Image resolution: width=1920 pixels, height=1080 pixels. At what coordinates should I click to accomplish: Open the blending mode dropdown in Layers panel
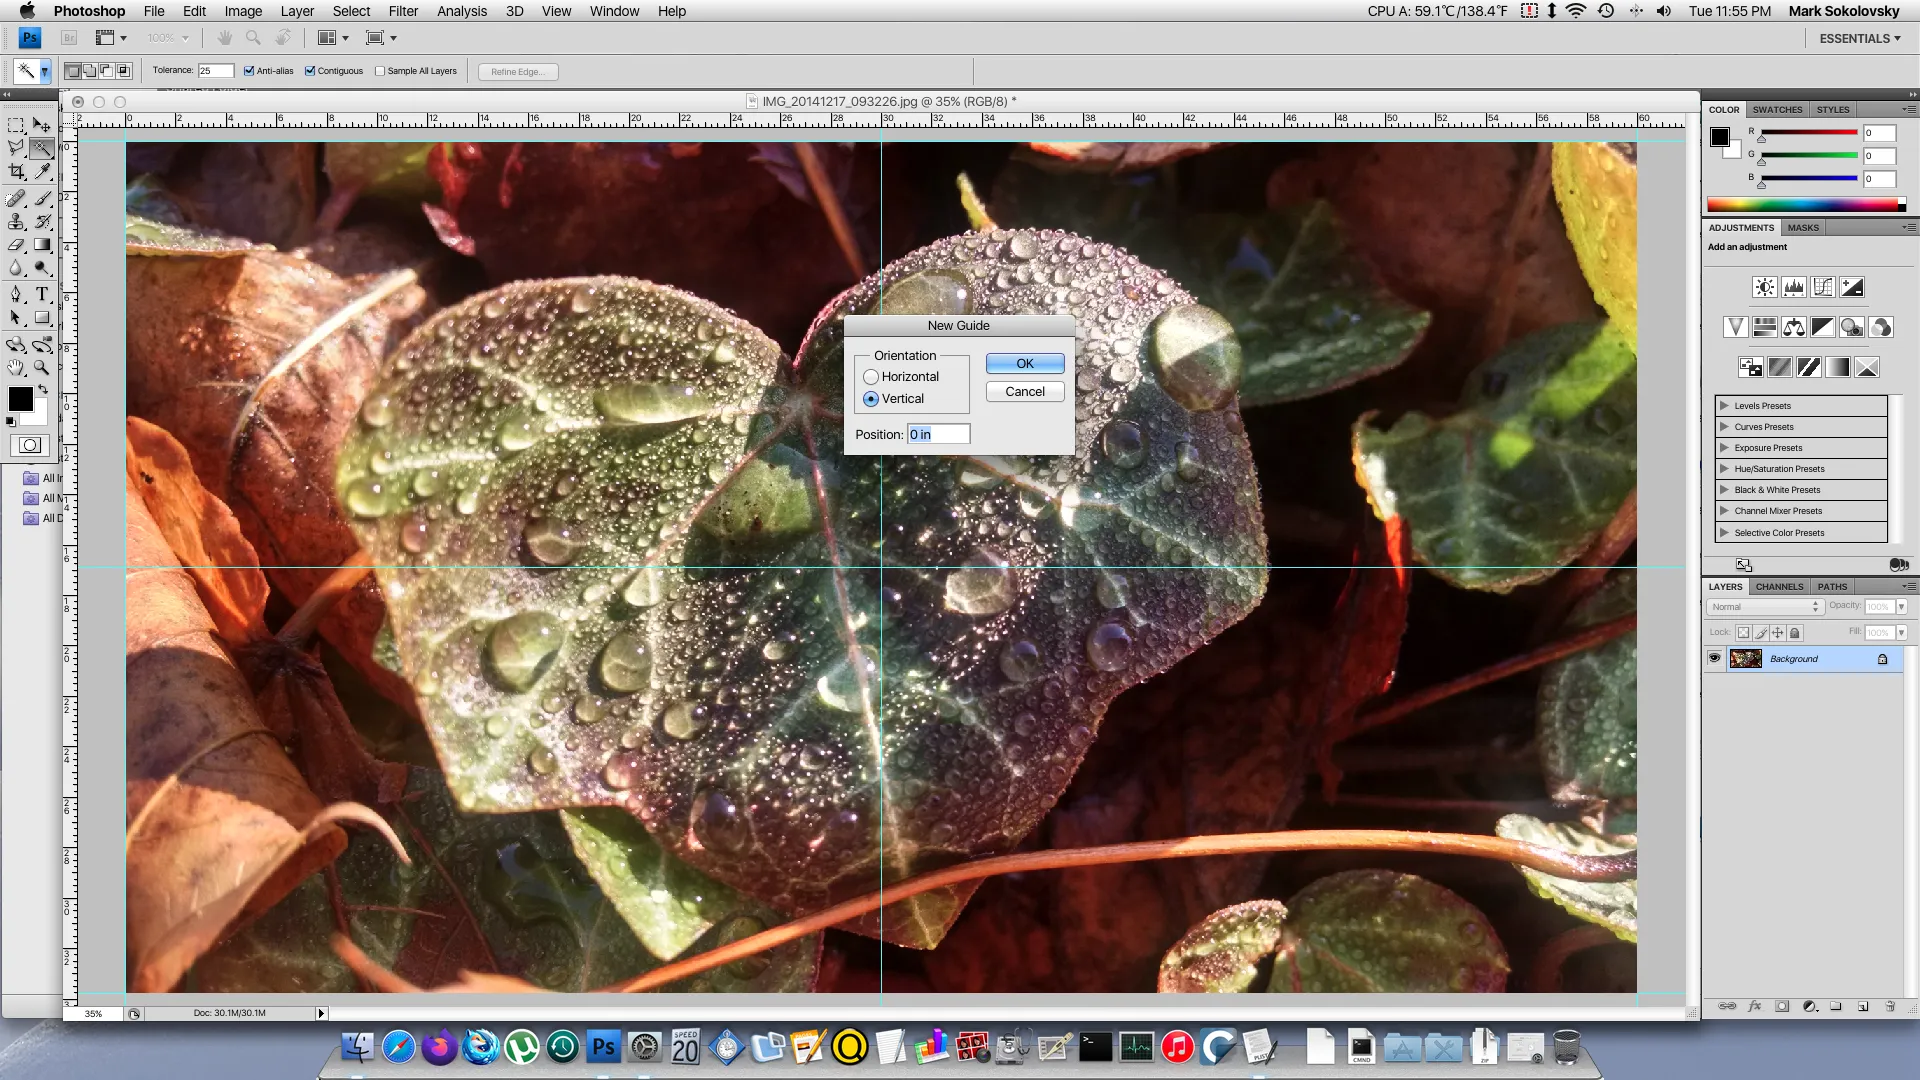click(x=1765, y=607)
